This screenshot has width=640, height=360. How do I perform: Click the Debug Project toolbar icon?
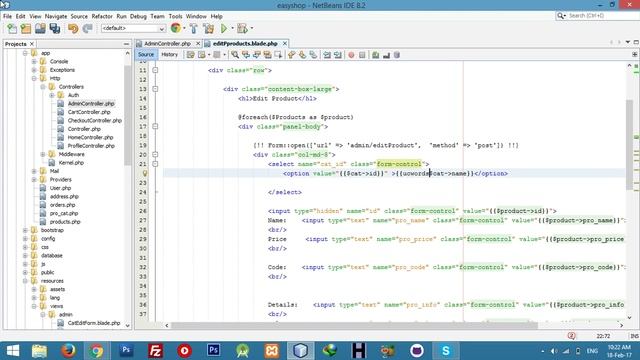coord(242,28)
